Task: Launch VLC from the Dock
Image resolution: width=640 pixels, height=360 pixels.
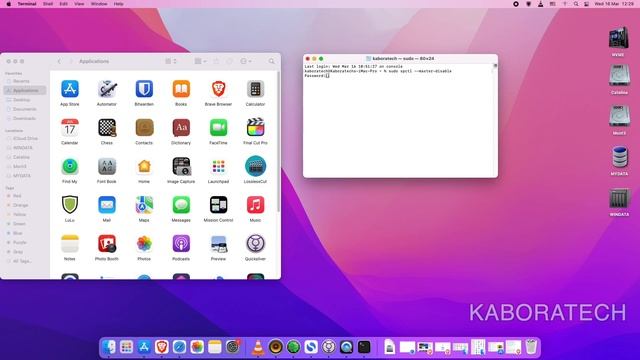Action: pyautogui.click(x=258, y=347)
